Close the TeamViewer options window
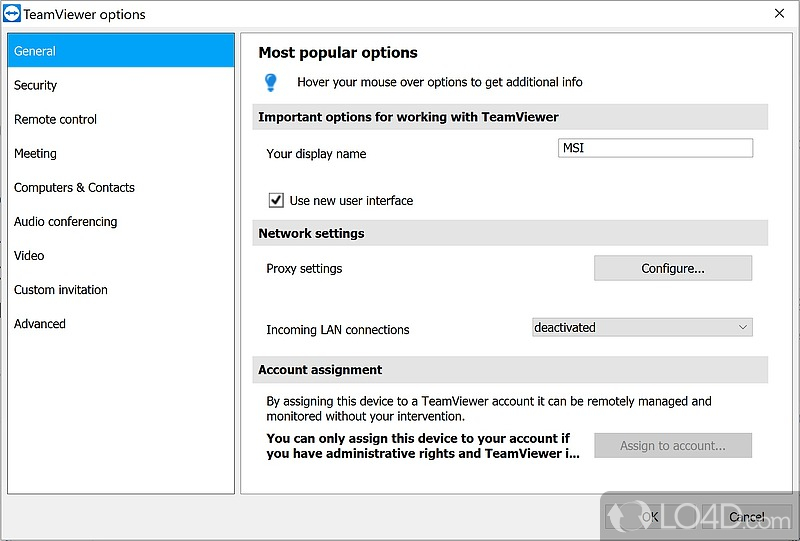Screen dimensions: 800x541 coord(779,14)
